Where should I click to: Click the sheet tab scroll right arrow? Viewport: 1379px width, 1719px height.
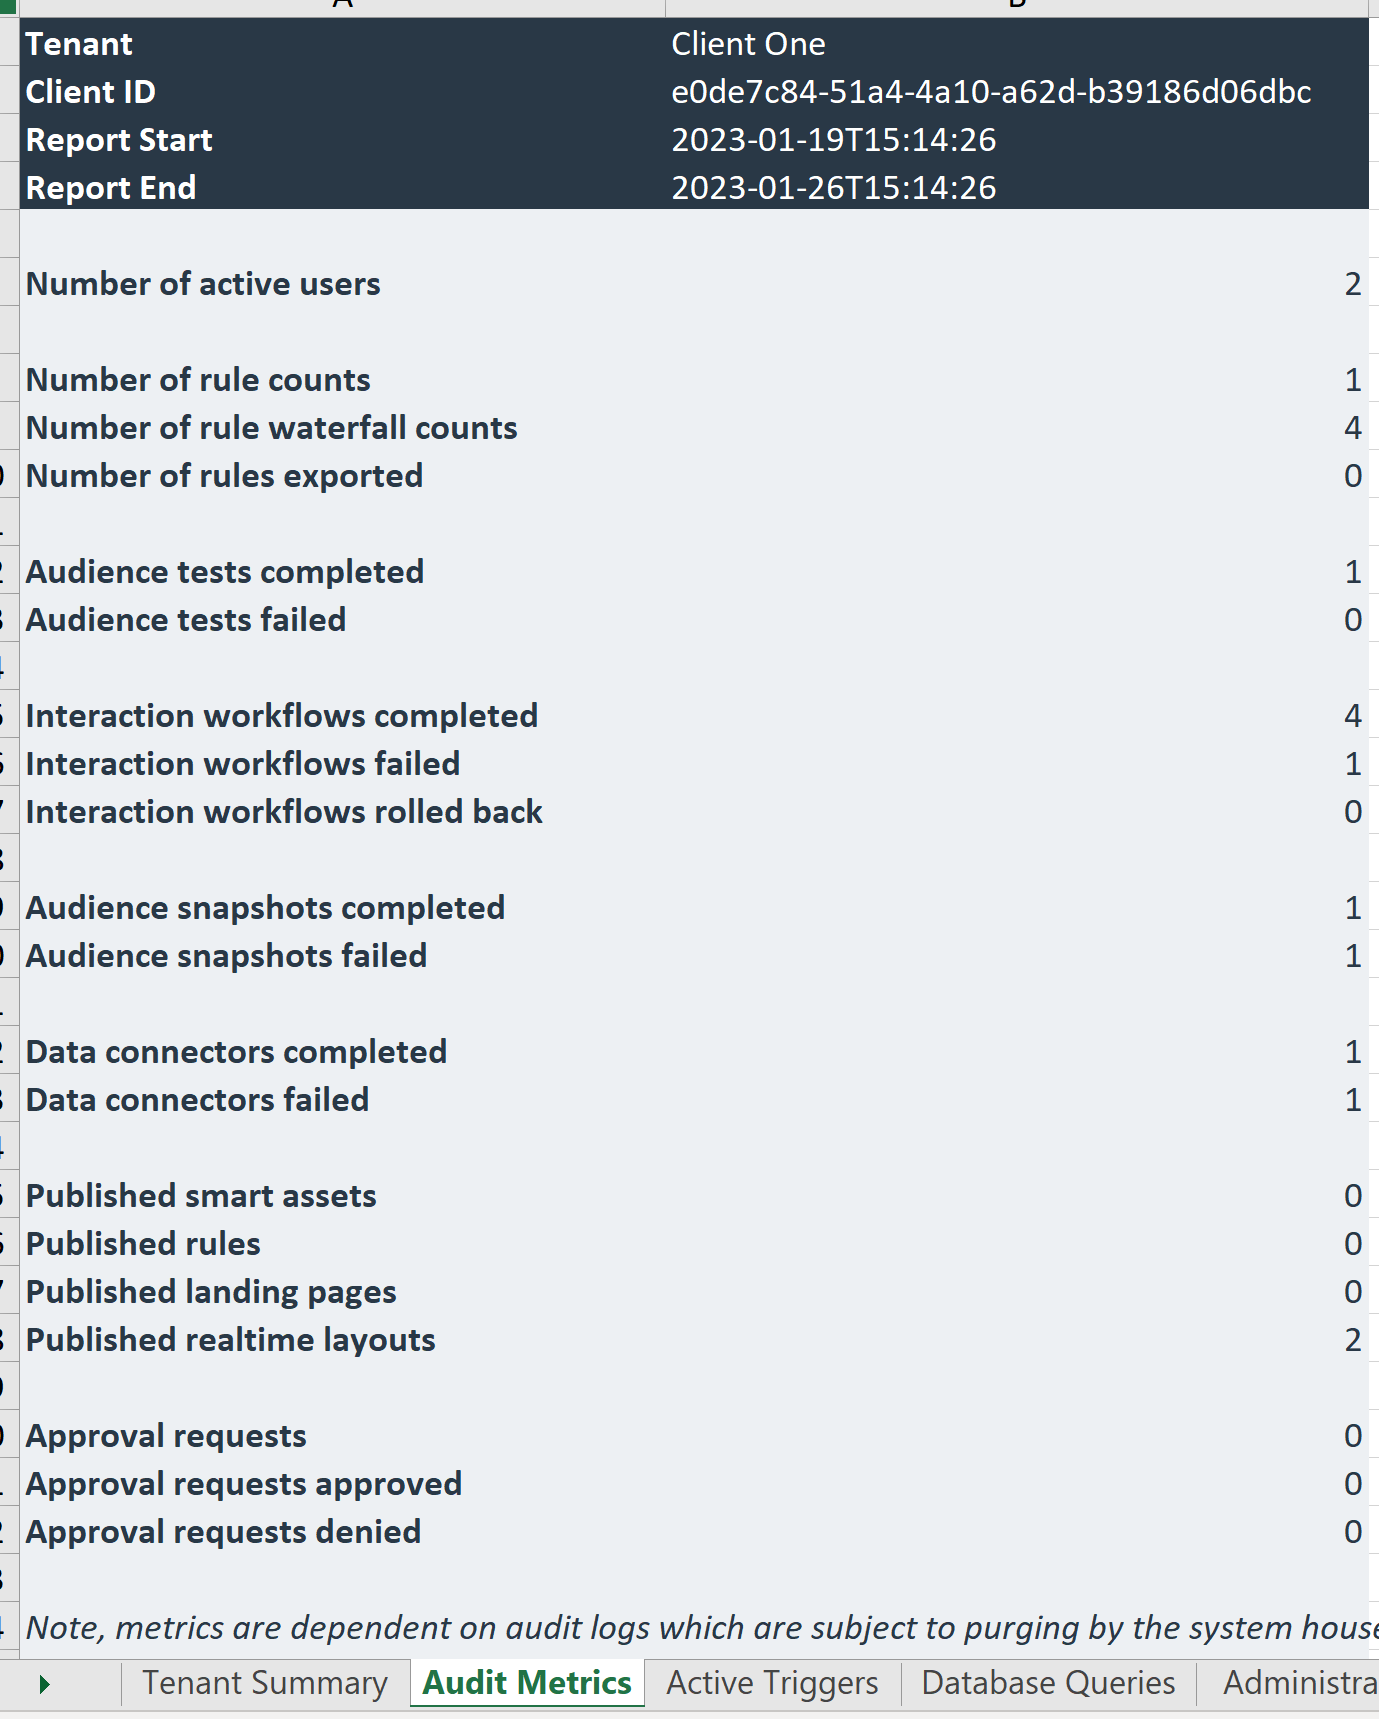[44, 1685]
